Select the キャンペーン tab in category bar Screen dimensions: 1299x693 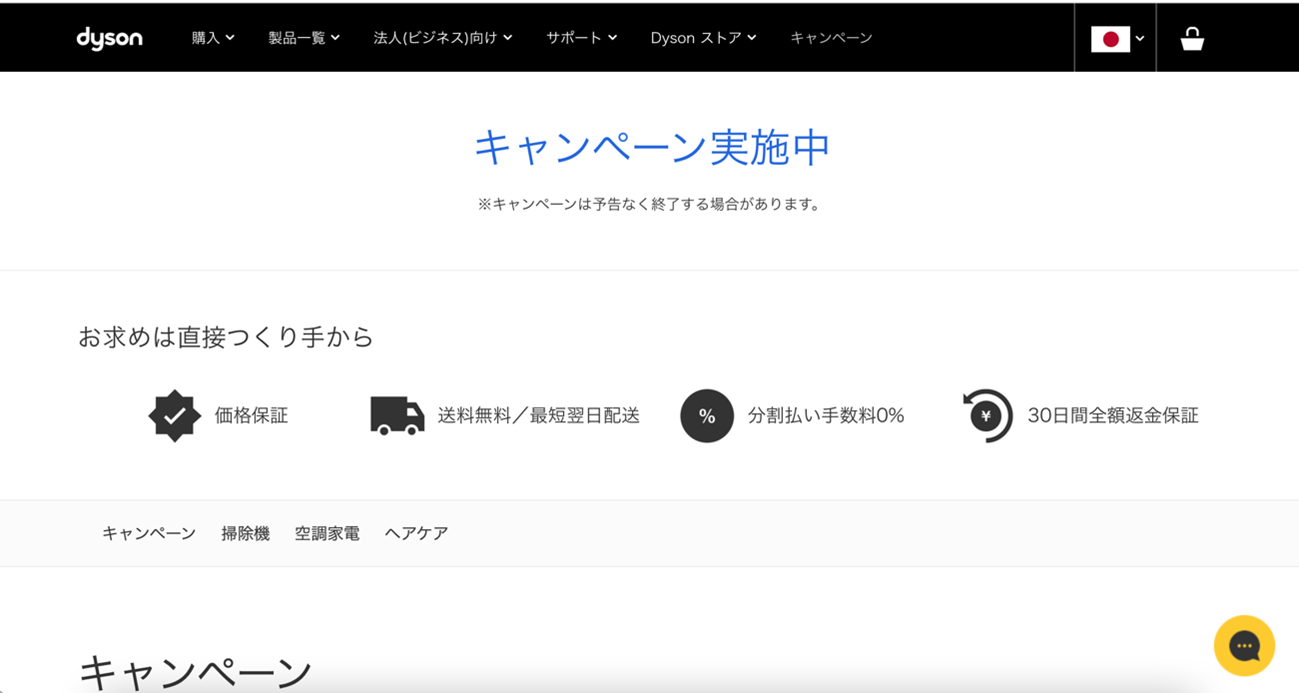point(149,534)
